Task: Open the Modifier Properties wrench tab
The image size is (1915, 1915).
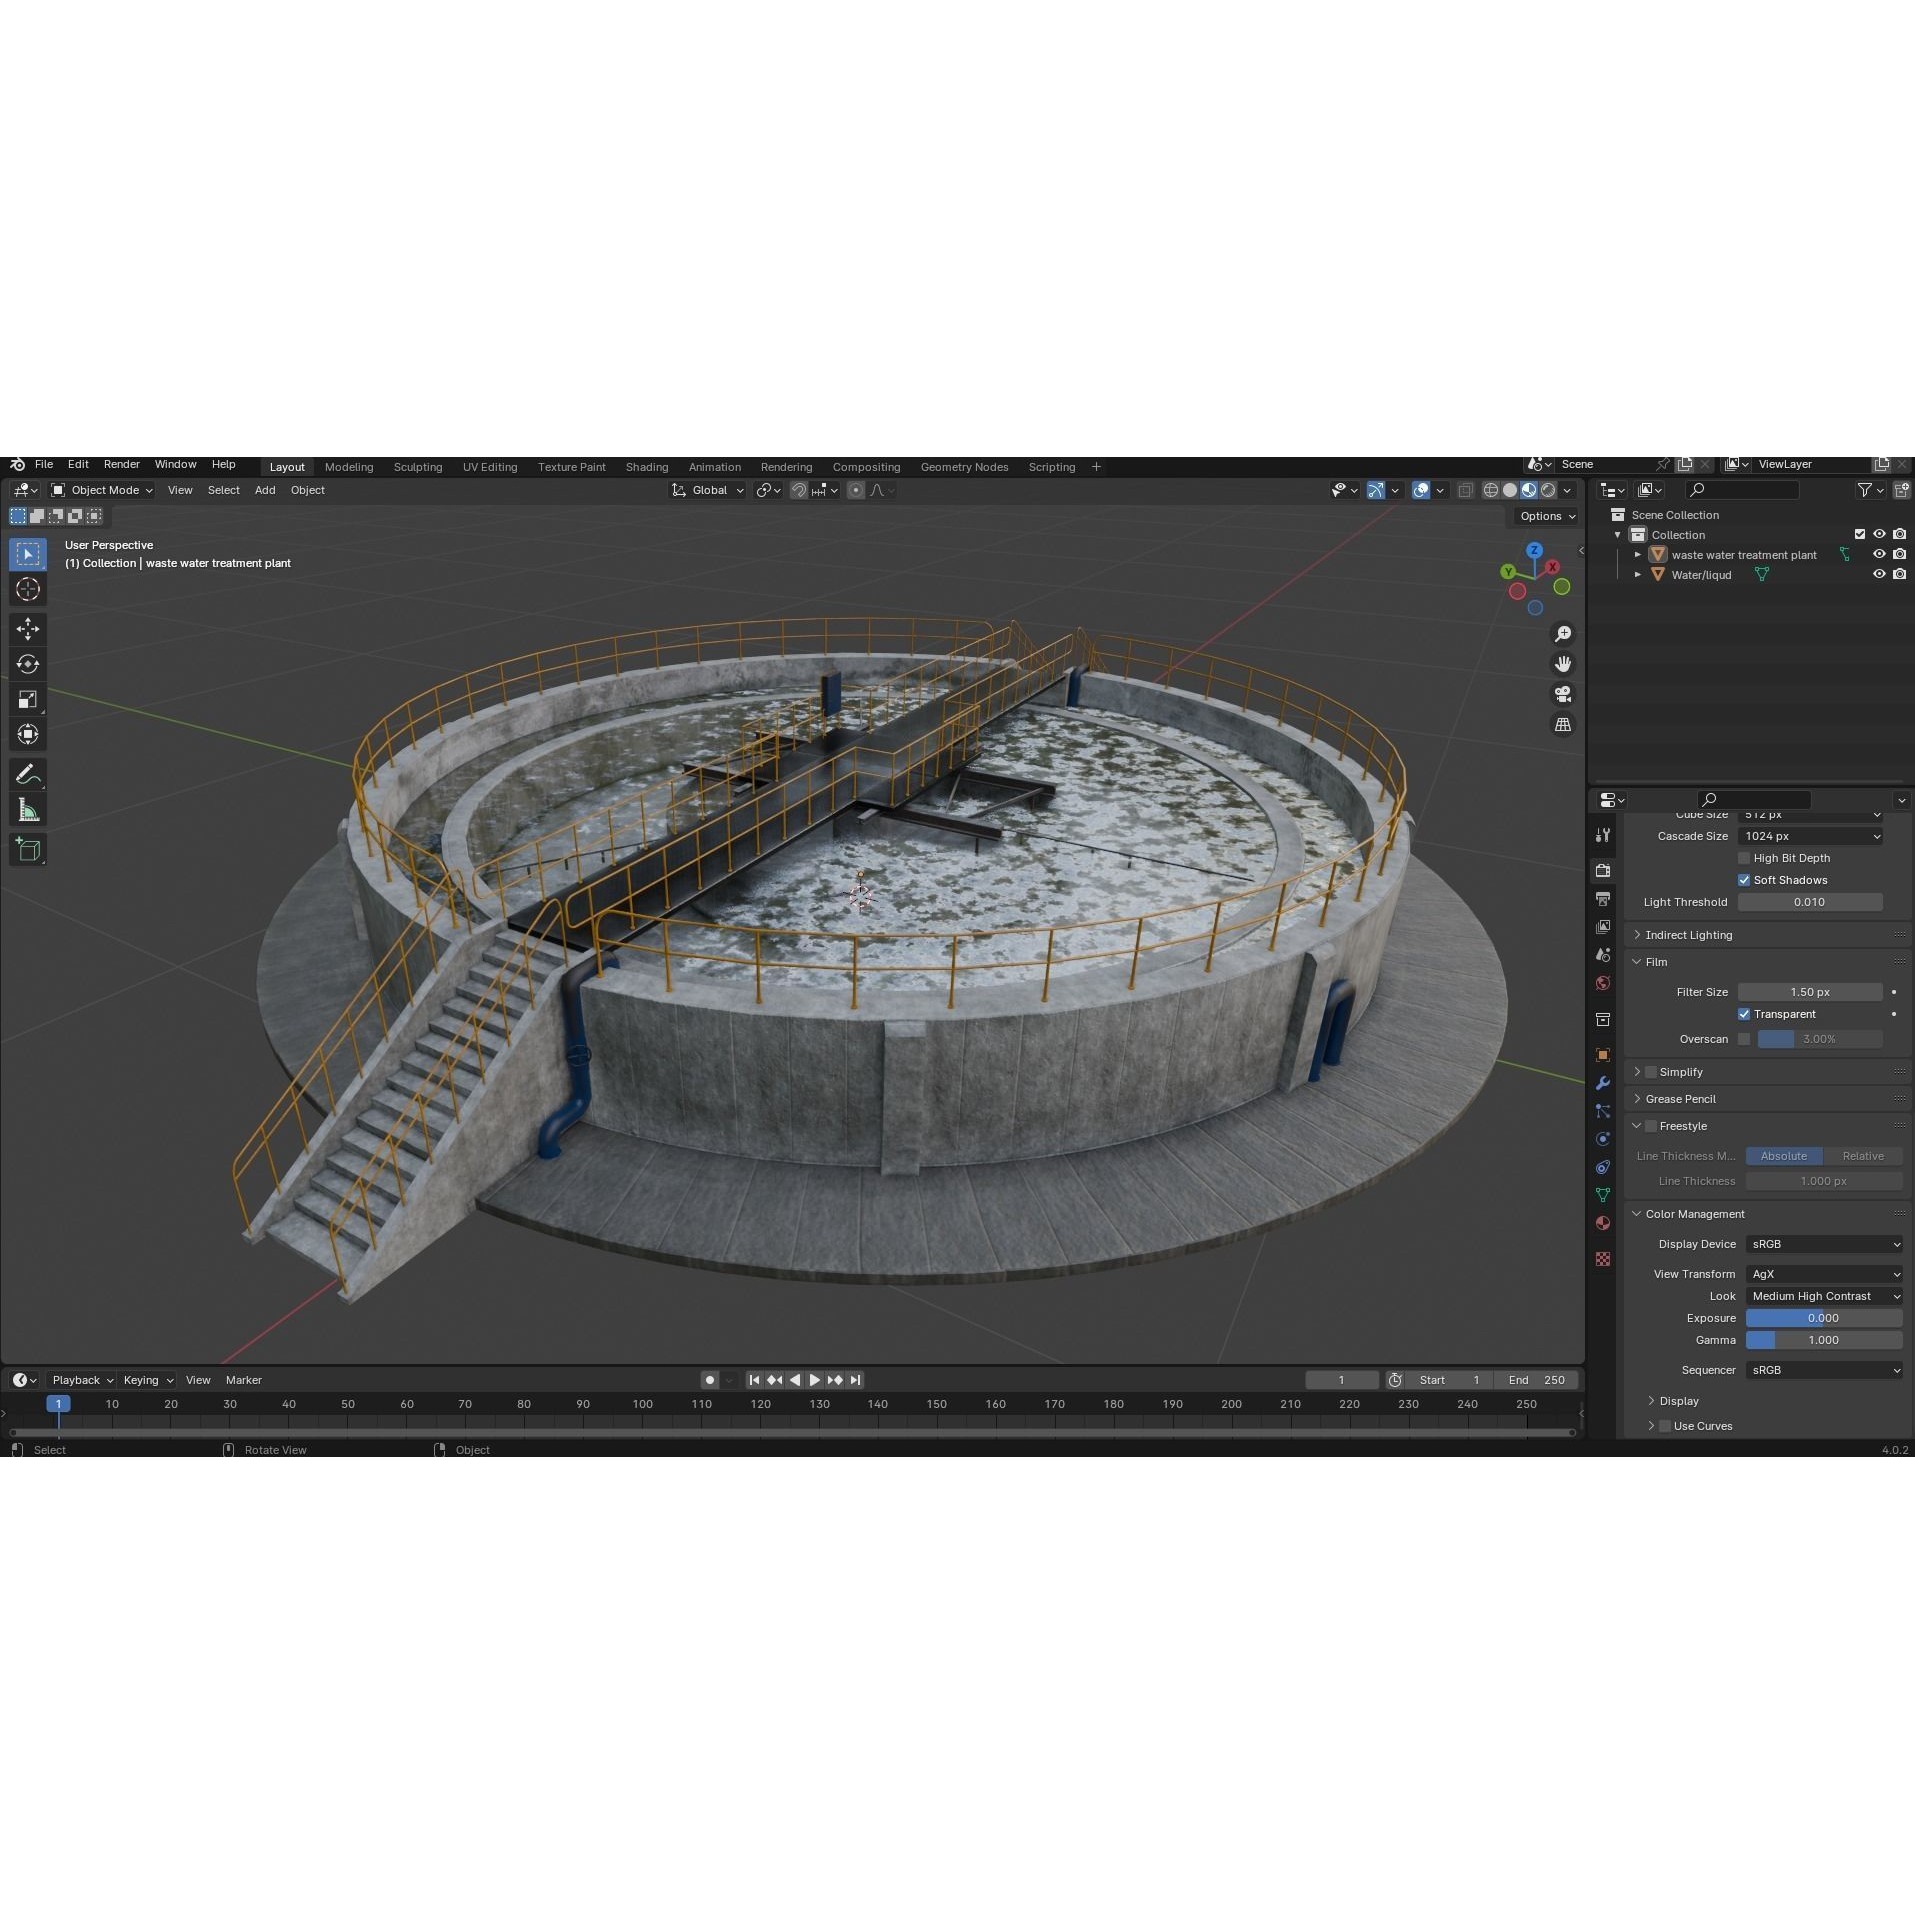Action: [x=1603, y=1083]
